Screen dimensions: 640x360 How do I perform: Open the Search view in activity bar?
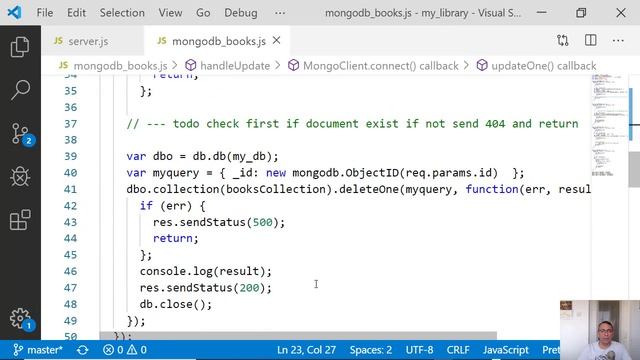20,90
